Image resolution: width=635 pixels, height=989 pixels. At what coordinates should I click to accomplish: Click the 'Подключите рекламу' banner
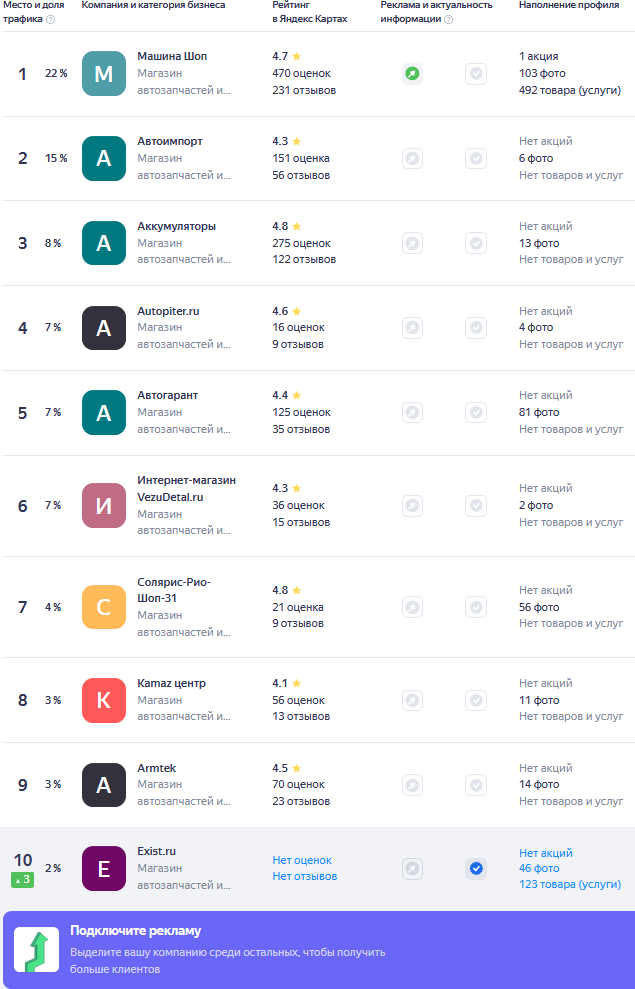(x=318, y=950)
